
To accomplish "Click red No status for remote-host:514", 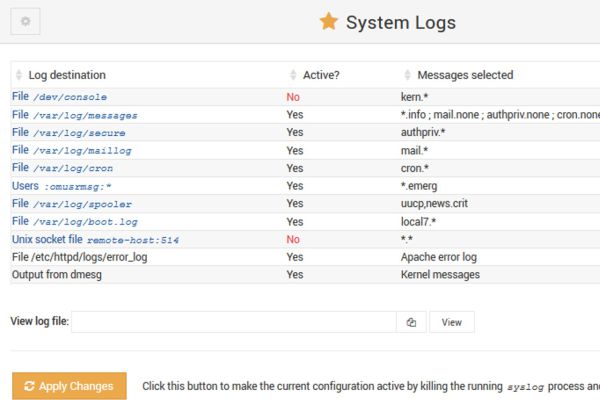I will point(293,240).
